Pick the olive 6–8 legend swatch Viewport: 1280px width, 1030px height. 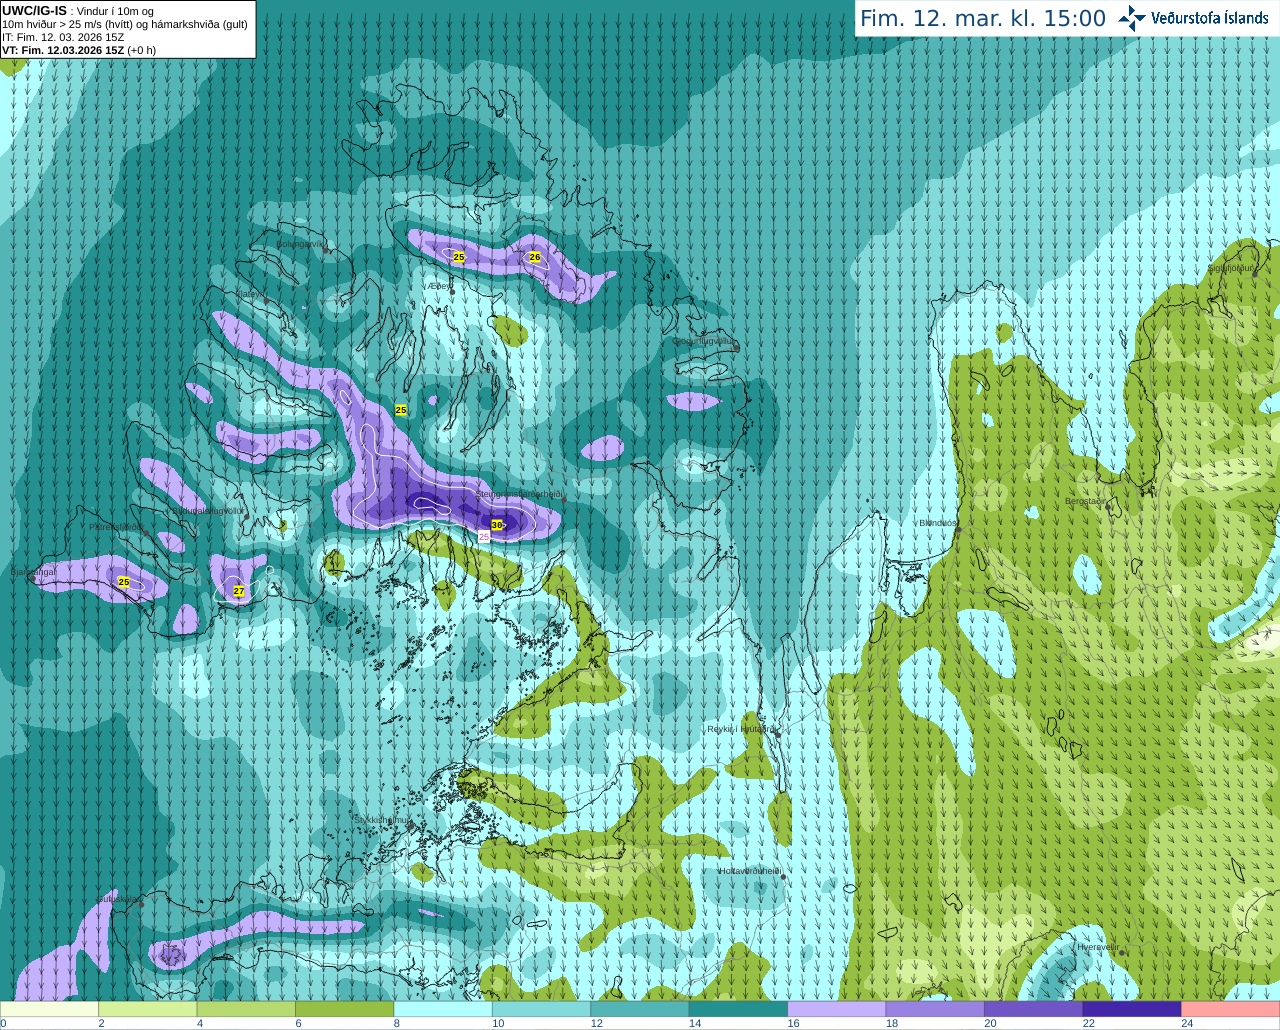coord(344,1009)
